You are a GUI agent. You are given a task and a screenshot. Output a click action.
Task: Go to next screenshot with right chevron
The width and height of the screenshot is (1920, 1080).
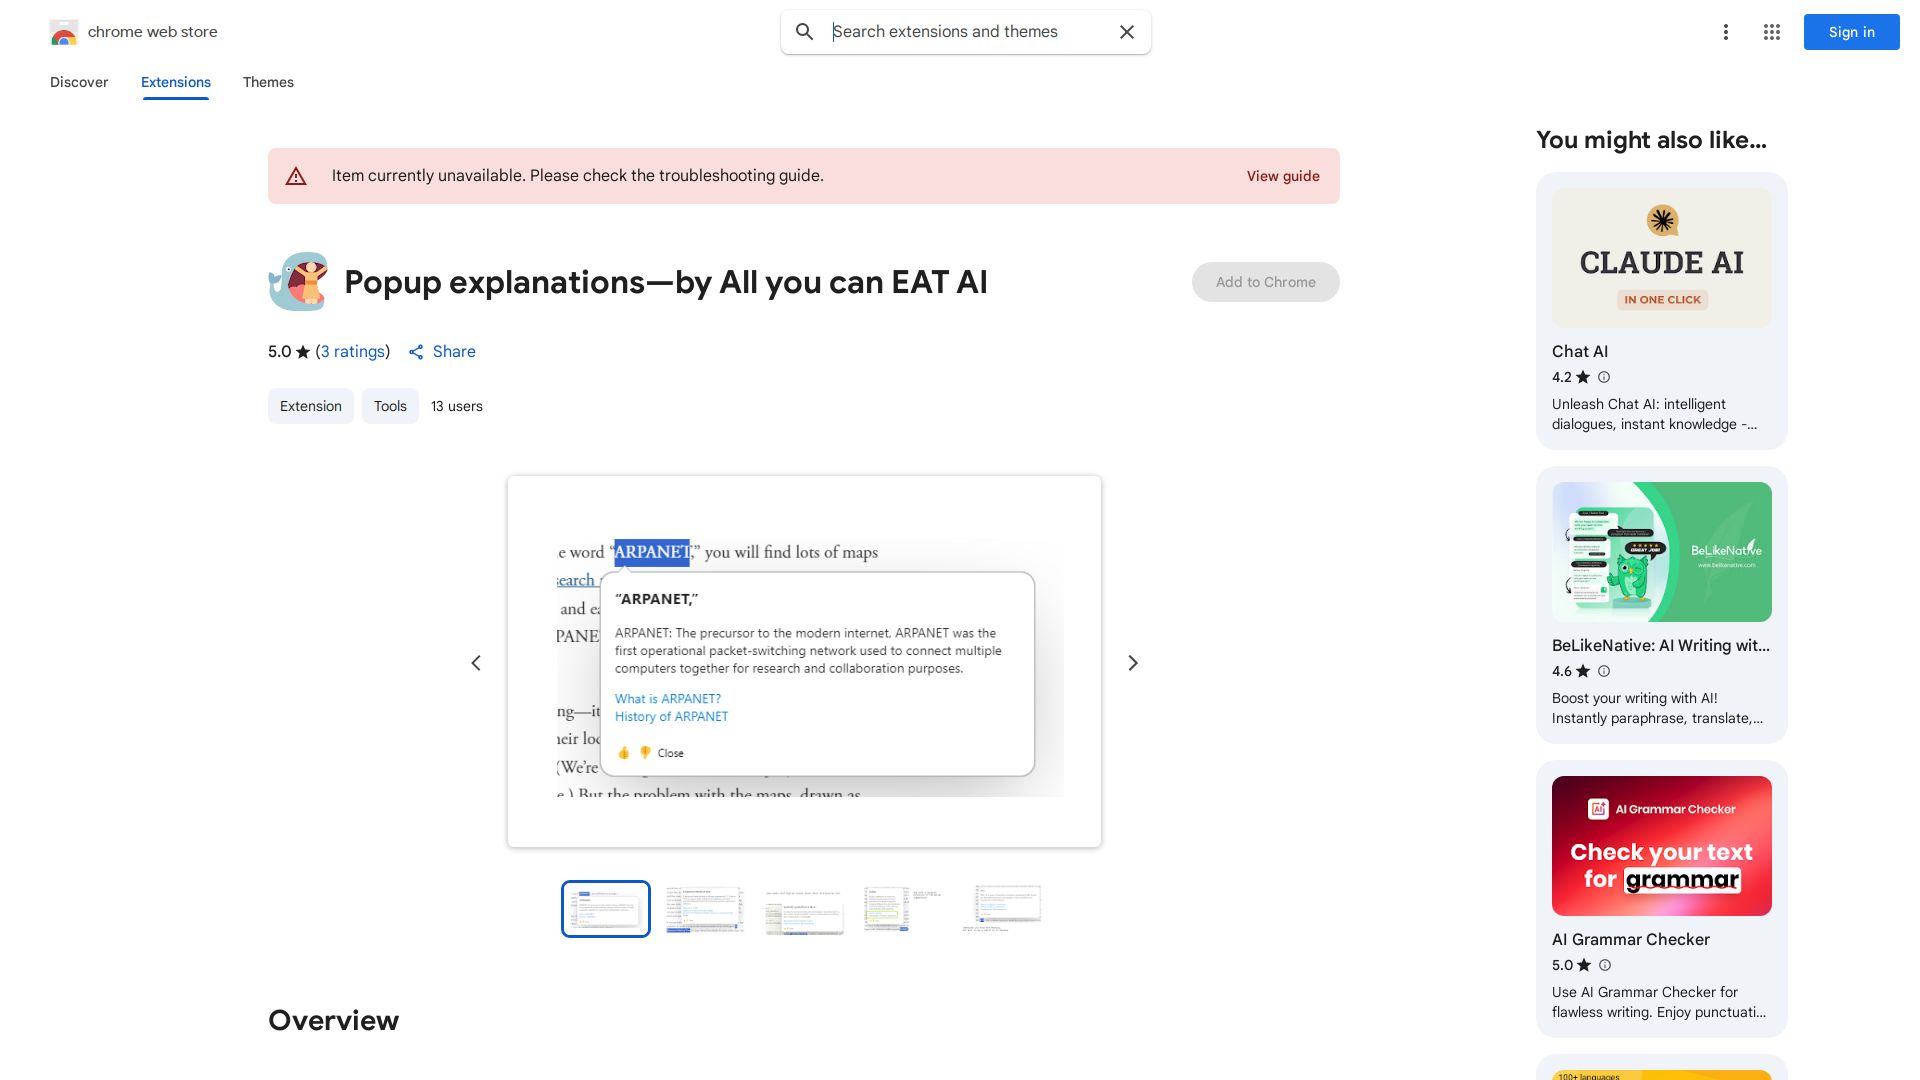click(x=1132, y=663)
